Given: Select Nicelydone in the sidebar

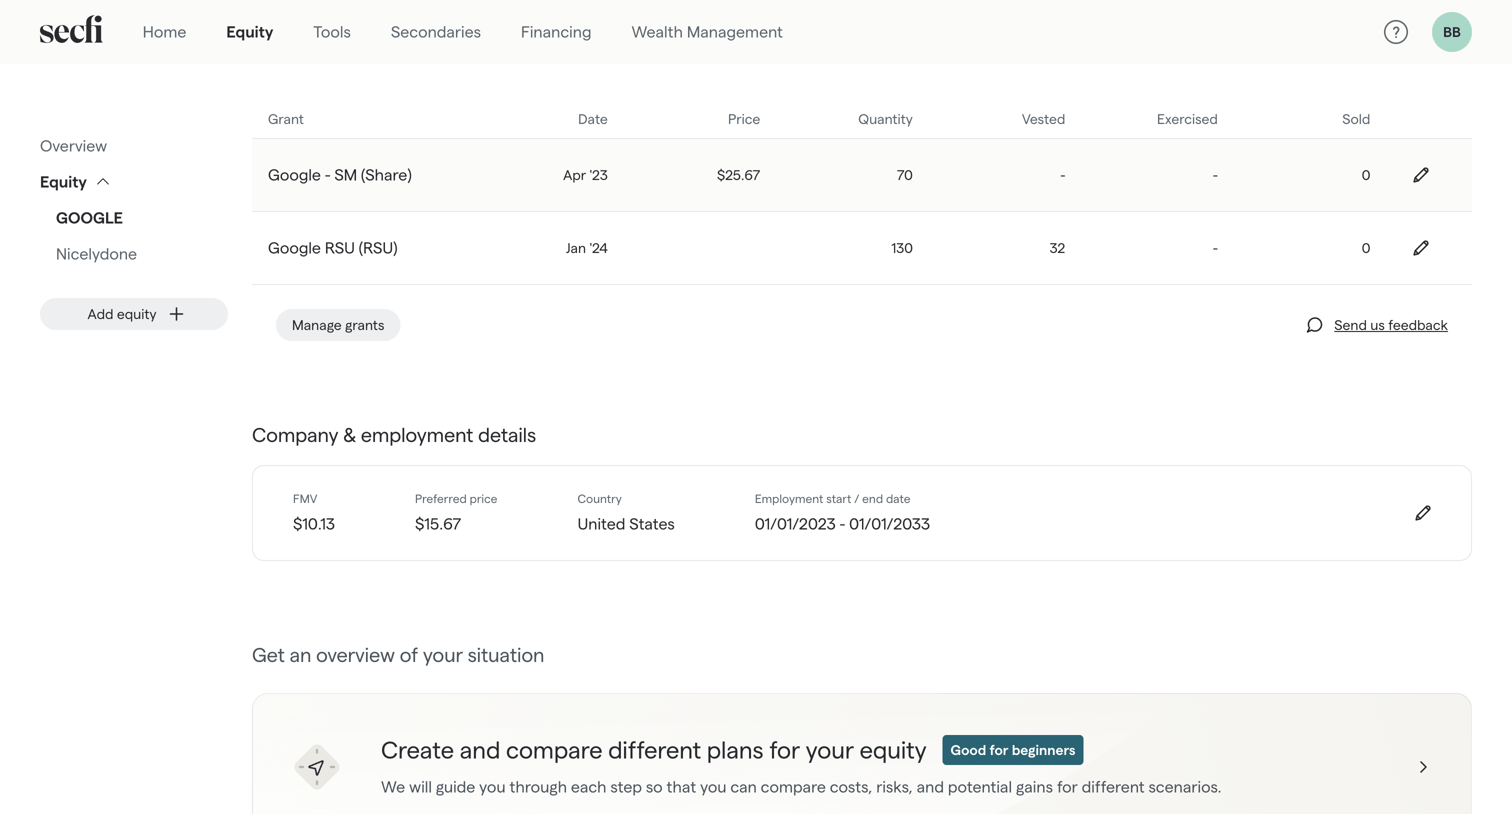Looking at the screenshot, I should [96, 254].
